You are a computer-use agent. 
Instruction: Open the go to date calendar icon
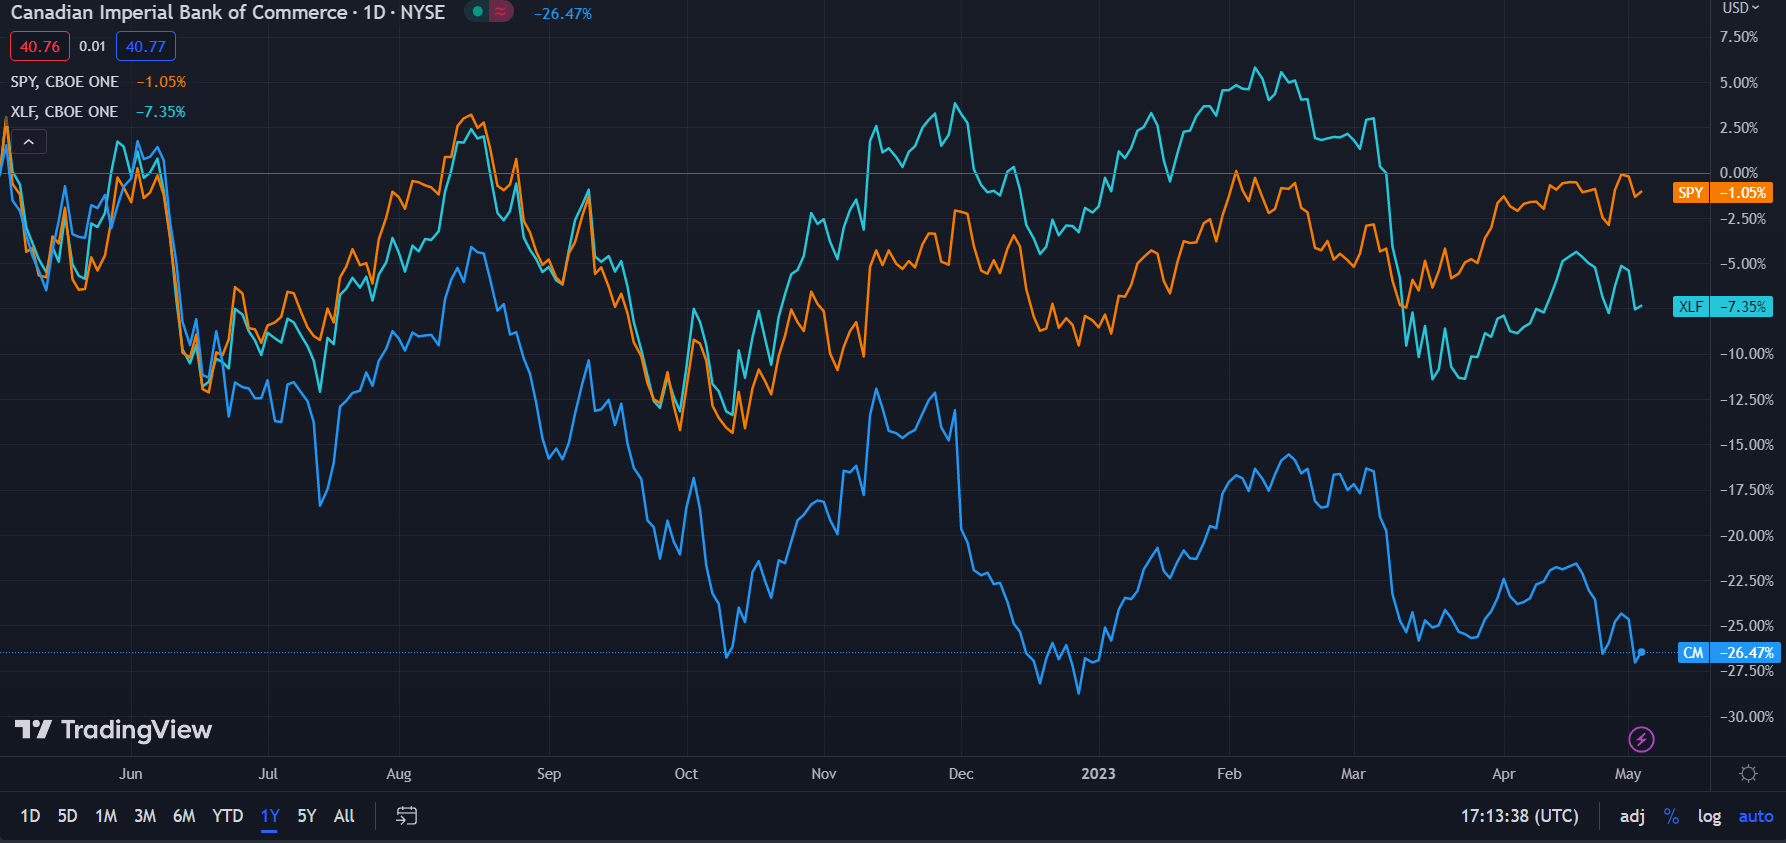click(406, 816)
